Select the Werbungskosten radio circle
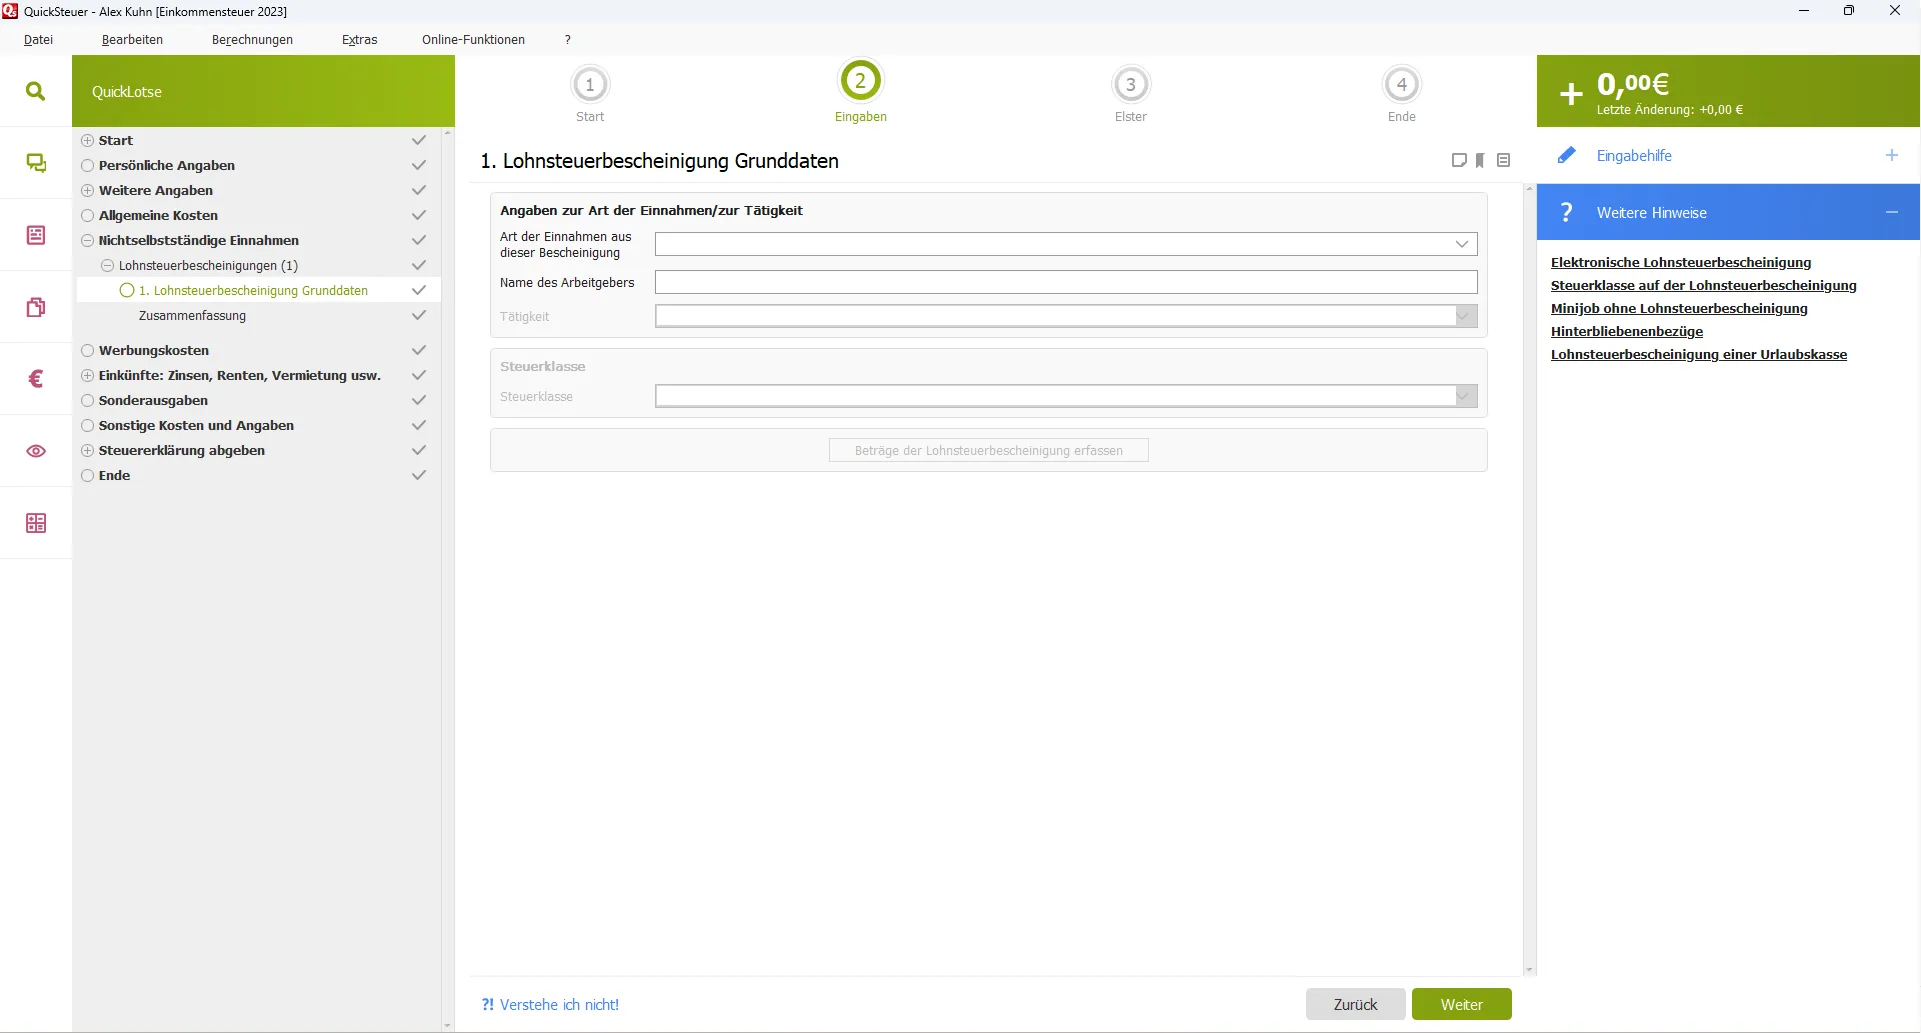The height and width of the screenshot is (1033, 1921). [88, 350]
